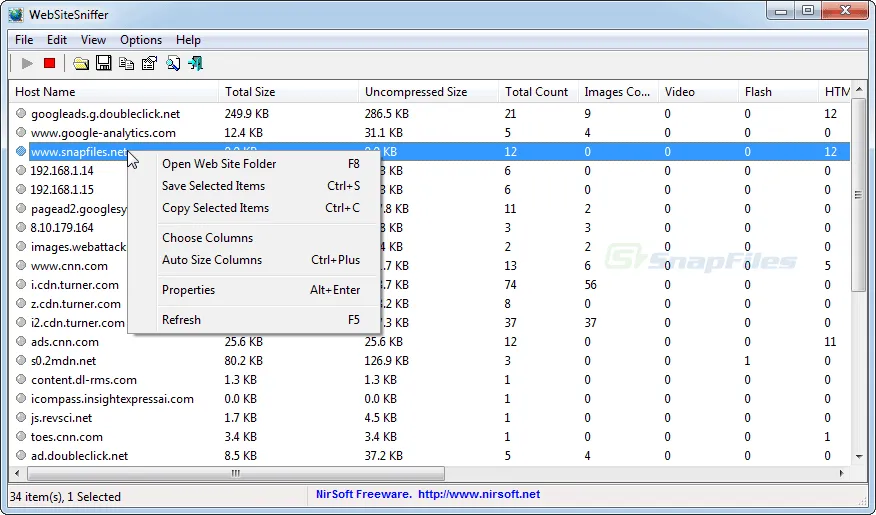Click the status icon beside 192.168.1.14
This screenshot has height=515, width=876.
[21, 170]
